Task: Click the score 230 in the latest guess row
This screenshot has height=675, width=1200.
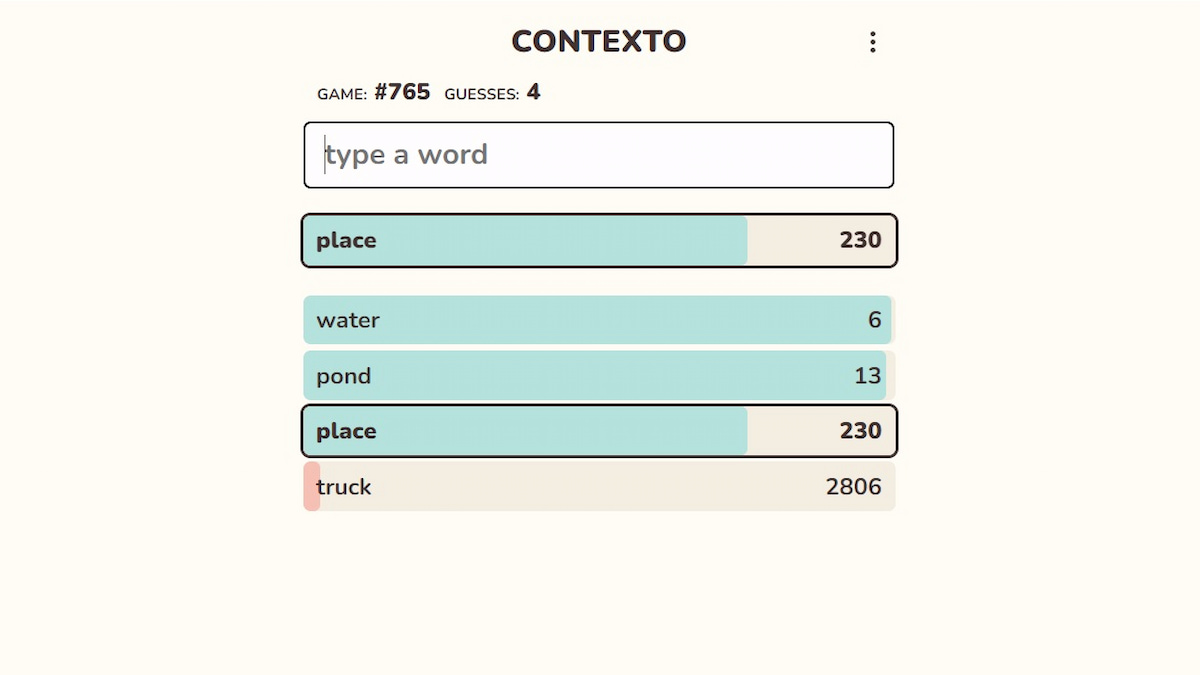Action: coord(860,240)
